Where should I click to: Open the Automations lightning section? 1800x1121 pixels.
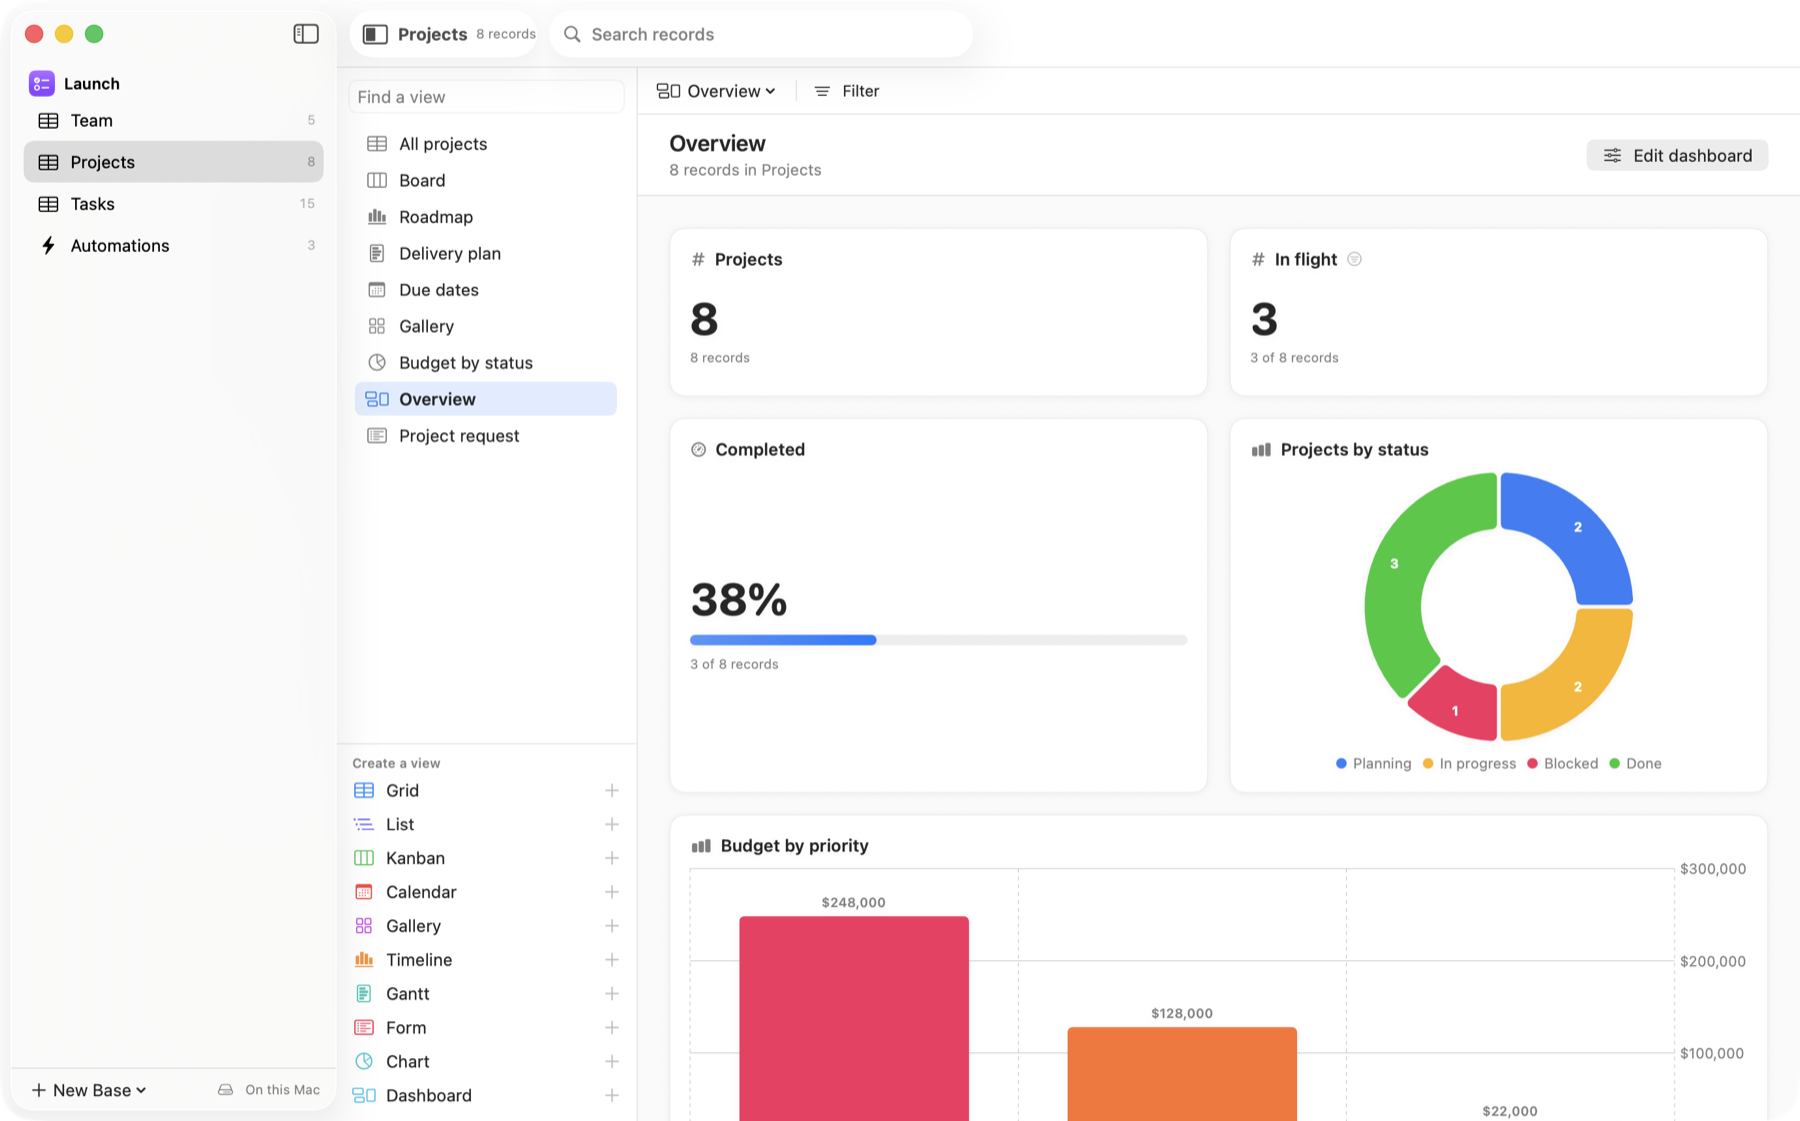[x=174, y=245]
